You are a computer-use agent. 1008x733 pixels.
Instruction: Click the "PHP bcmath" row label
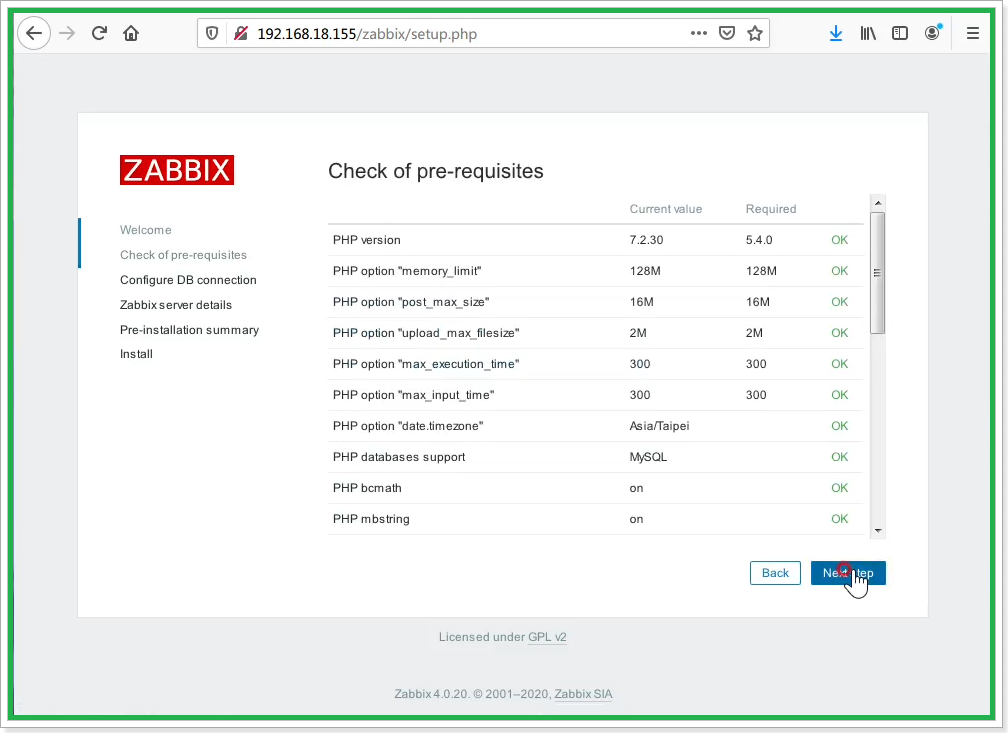(x=367, y=488)
